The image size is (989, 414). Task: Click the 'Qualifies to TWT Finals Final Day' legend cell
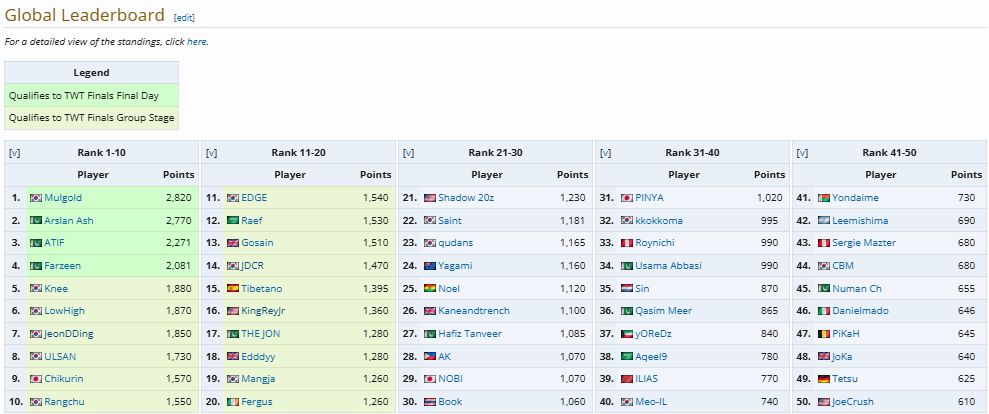pyautogui.click(x=91, y=96)
